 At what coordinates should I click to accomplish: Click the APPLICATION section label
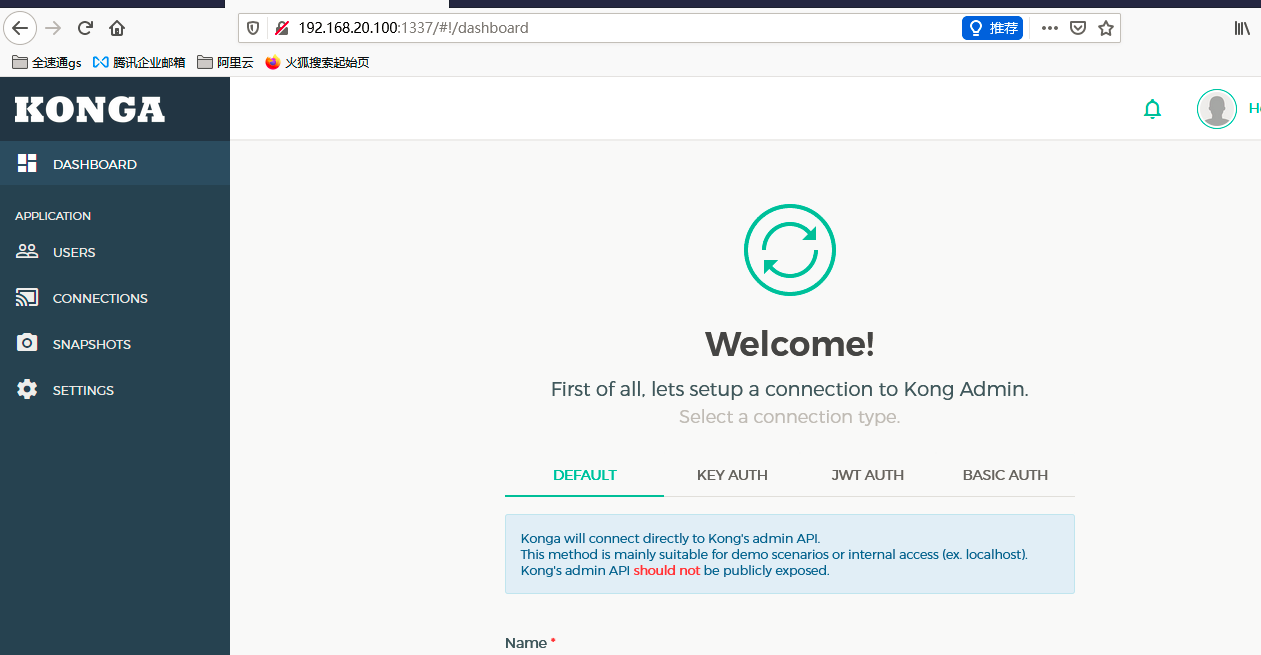pos(53,216)
